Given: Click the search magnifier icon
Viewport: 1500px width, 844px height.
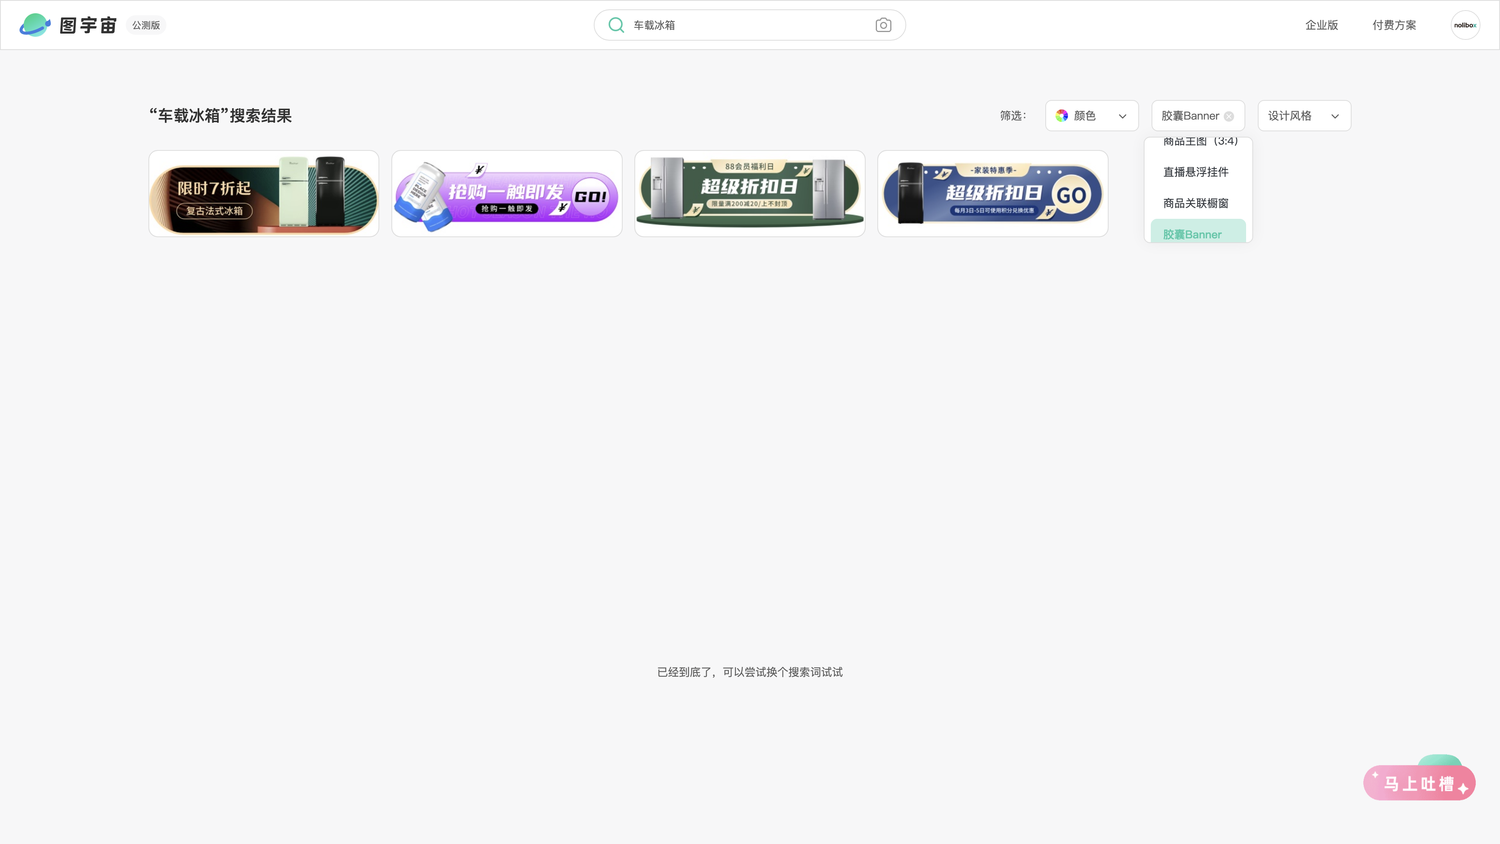Looking at the screenshot, I should click(616, 25).
